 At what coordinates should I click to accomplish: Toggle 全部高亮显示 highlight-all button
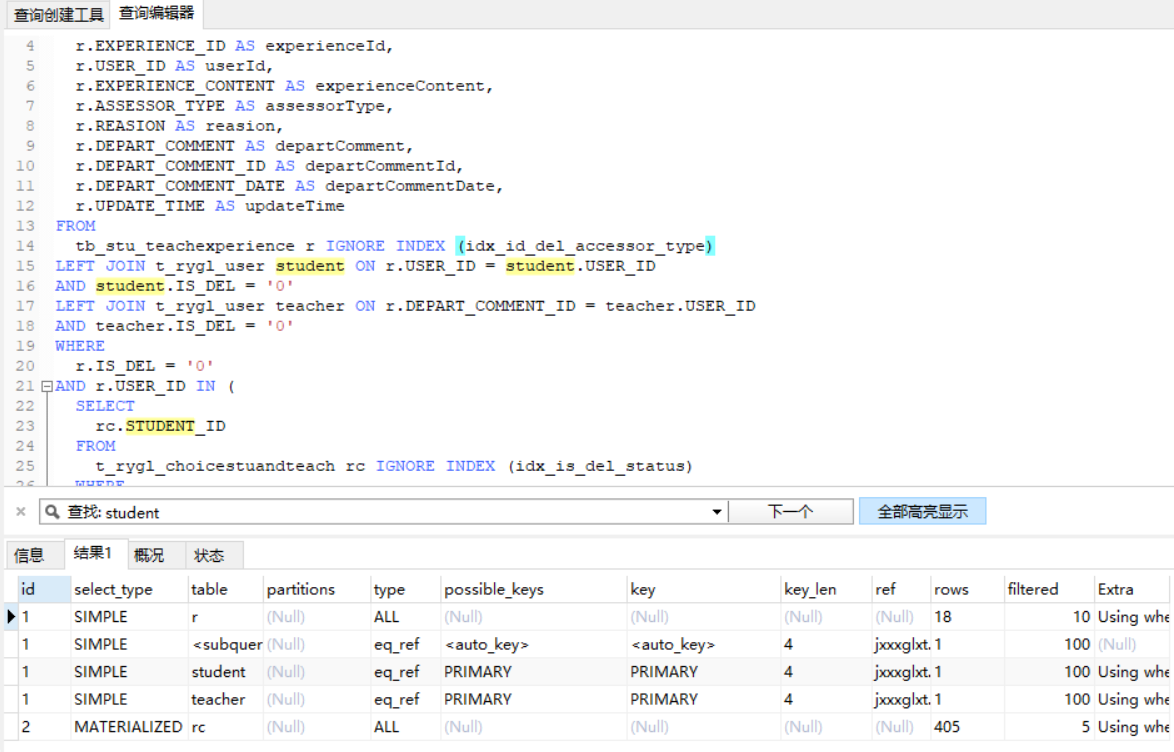click(x=922, y=512)
